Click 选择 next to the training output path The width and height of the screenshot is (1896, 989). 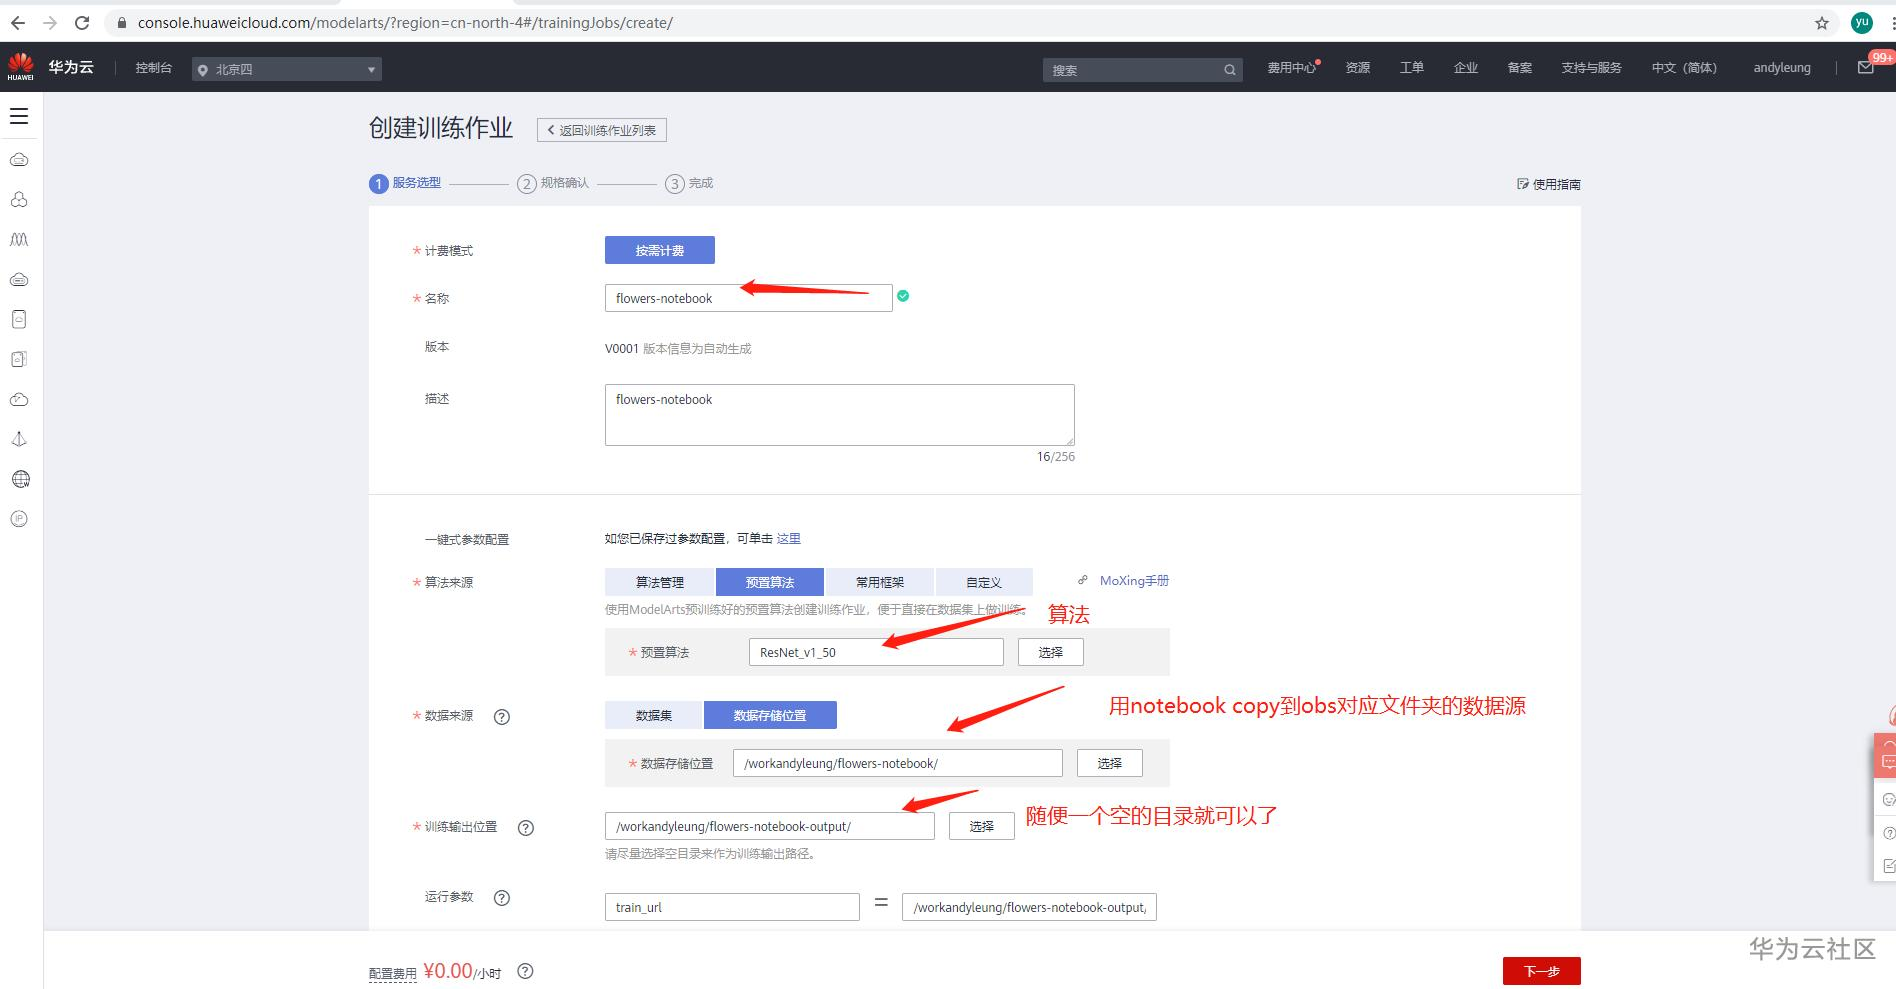coord(982,826)
